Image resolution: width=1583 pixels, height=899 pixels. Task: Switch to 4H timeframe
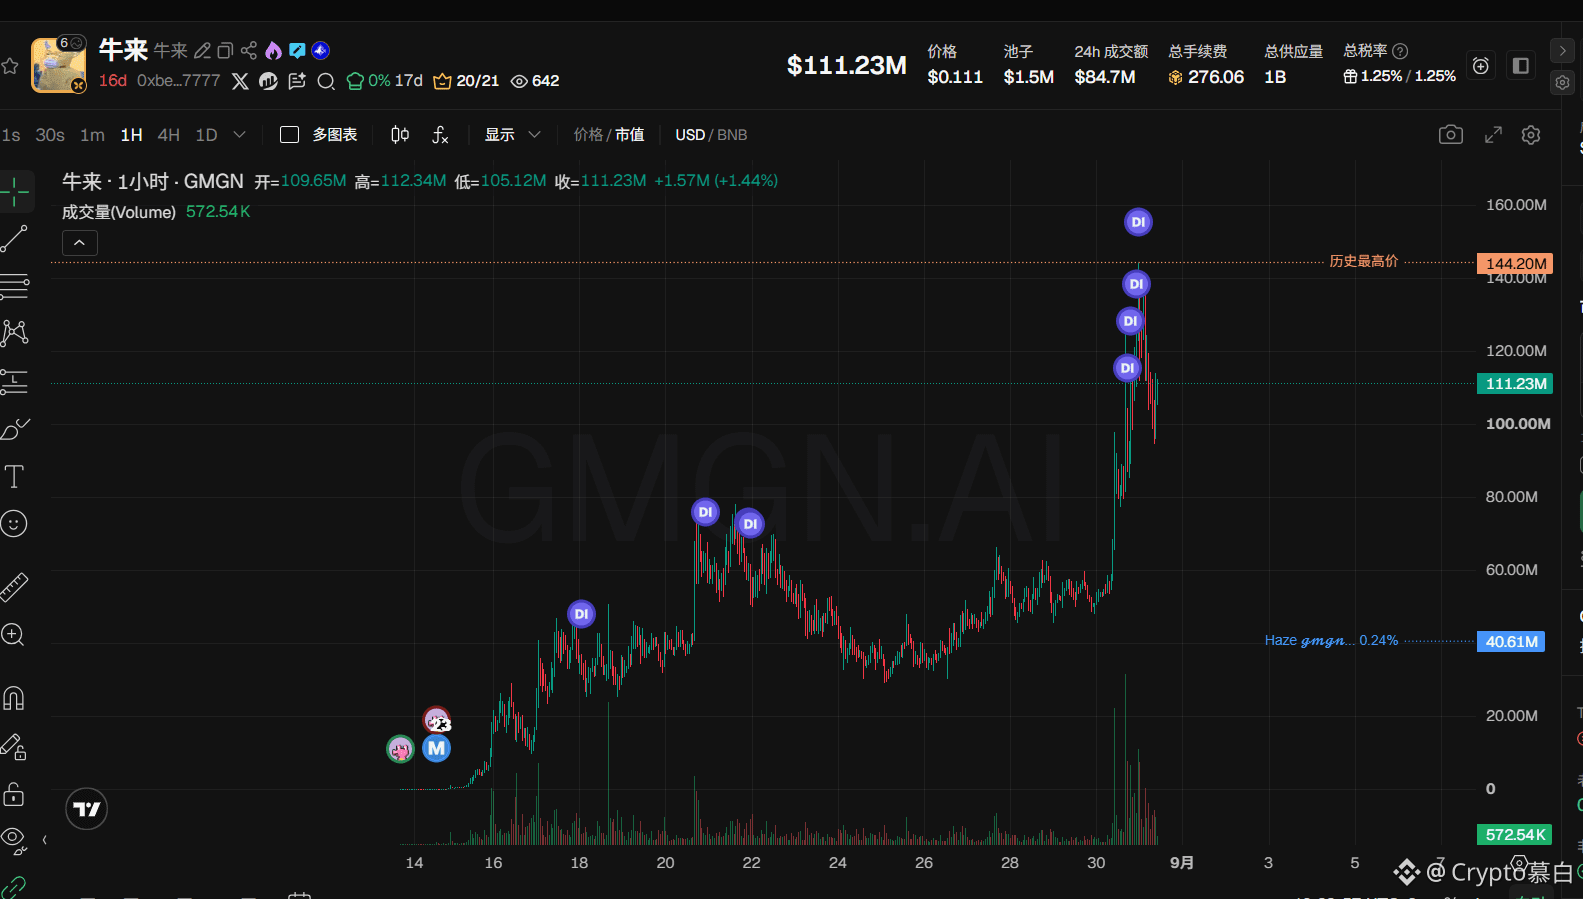tap(169, 135)
